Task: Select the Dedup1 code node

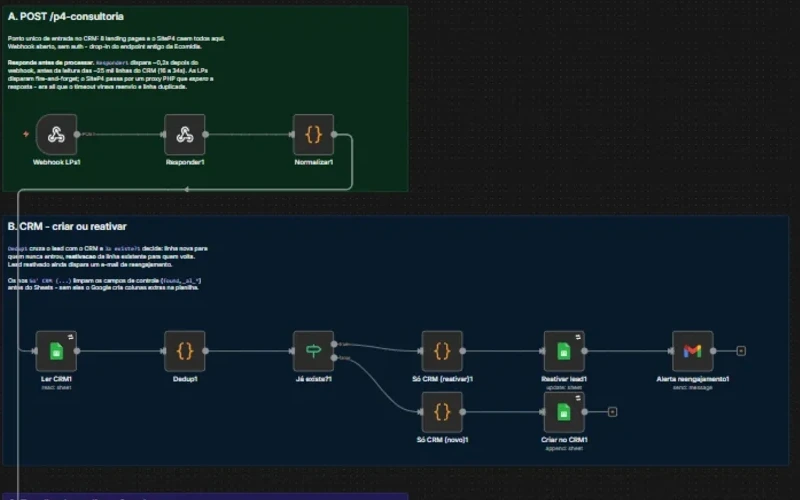Action: coord(185,351)
